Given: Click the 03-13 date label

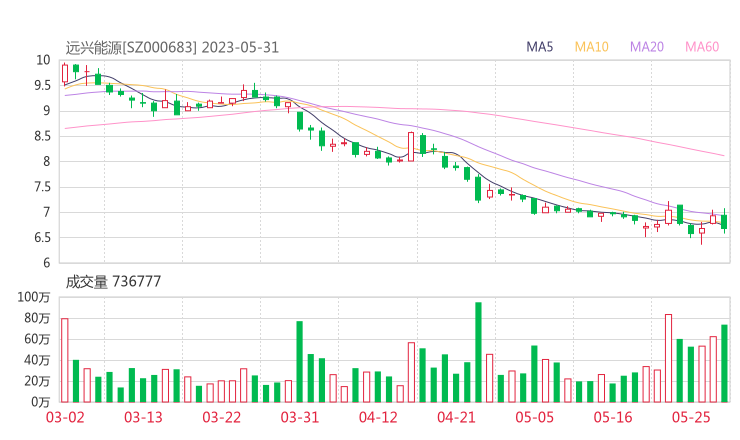Looking at the screenshot, I should (x=143, y=417).
